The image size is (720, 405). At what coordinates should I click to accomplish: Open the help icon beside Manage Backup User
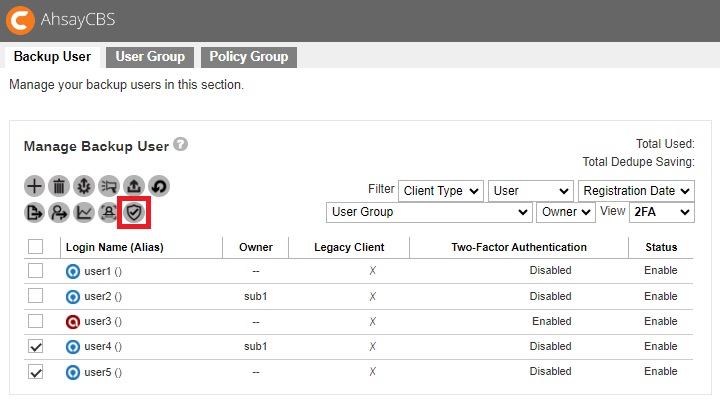coord(180,144)
